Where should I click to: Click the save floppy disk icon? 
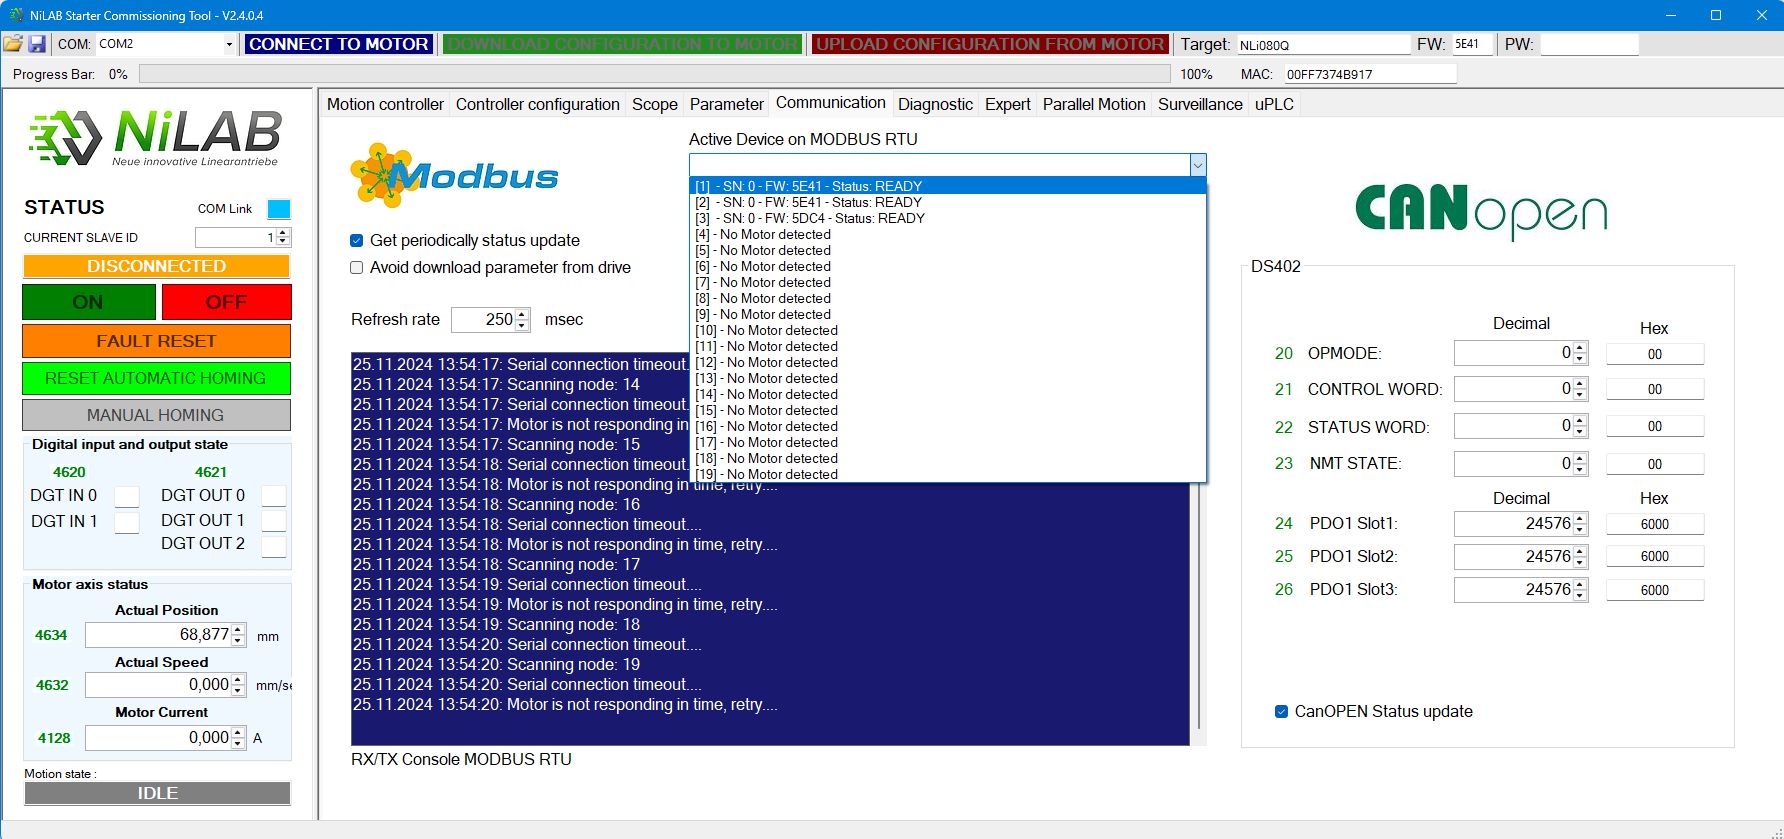coord(37,44)
